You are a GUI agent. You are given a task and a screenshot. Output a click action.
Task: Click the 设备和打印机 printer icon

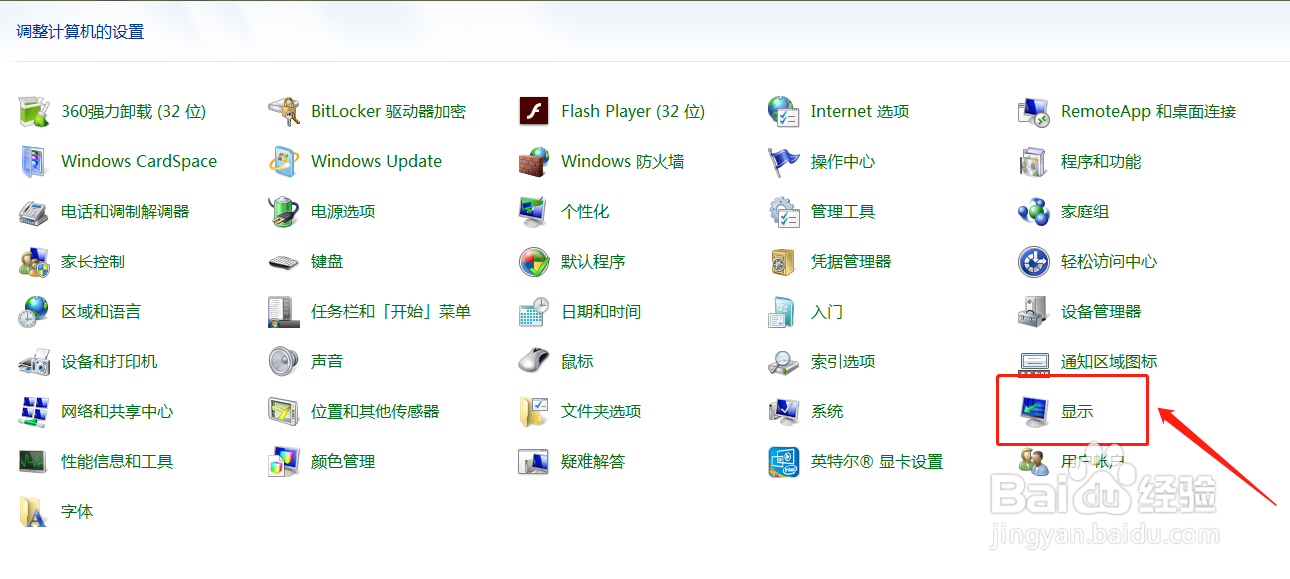pos(34,362)
